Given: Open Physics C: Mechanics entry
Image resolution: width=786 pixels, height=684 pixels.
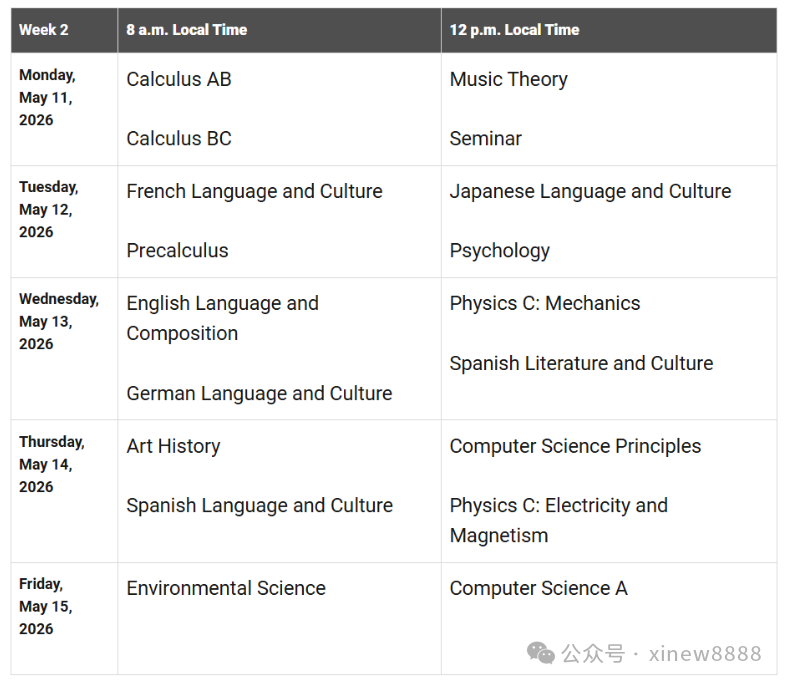Looking at the screenshot, I should pyautogui.click(x=544, y=304).
